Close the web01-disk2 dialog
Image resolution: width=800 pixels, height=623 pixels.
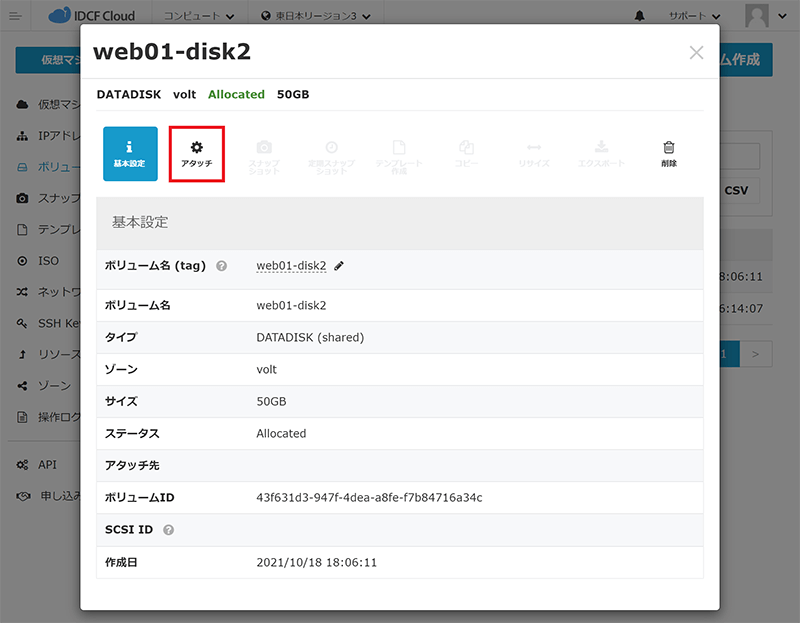click(696, 53)
